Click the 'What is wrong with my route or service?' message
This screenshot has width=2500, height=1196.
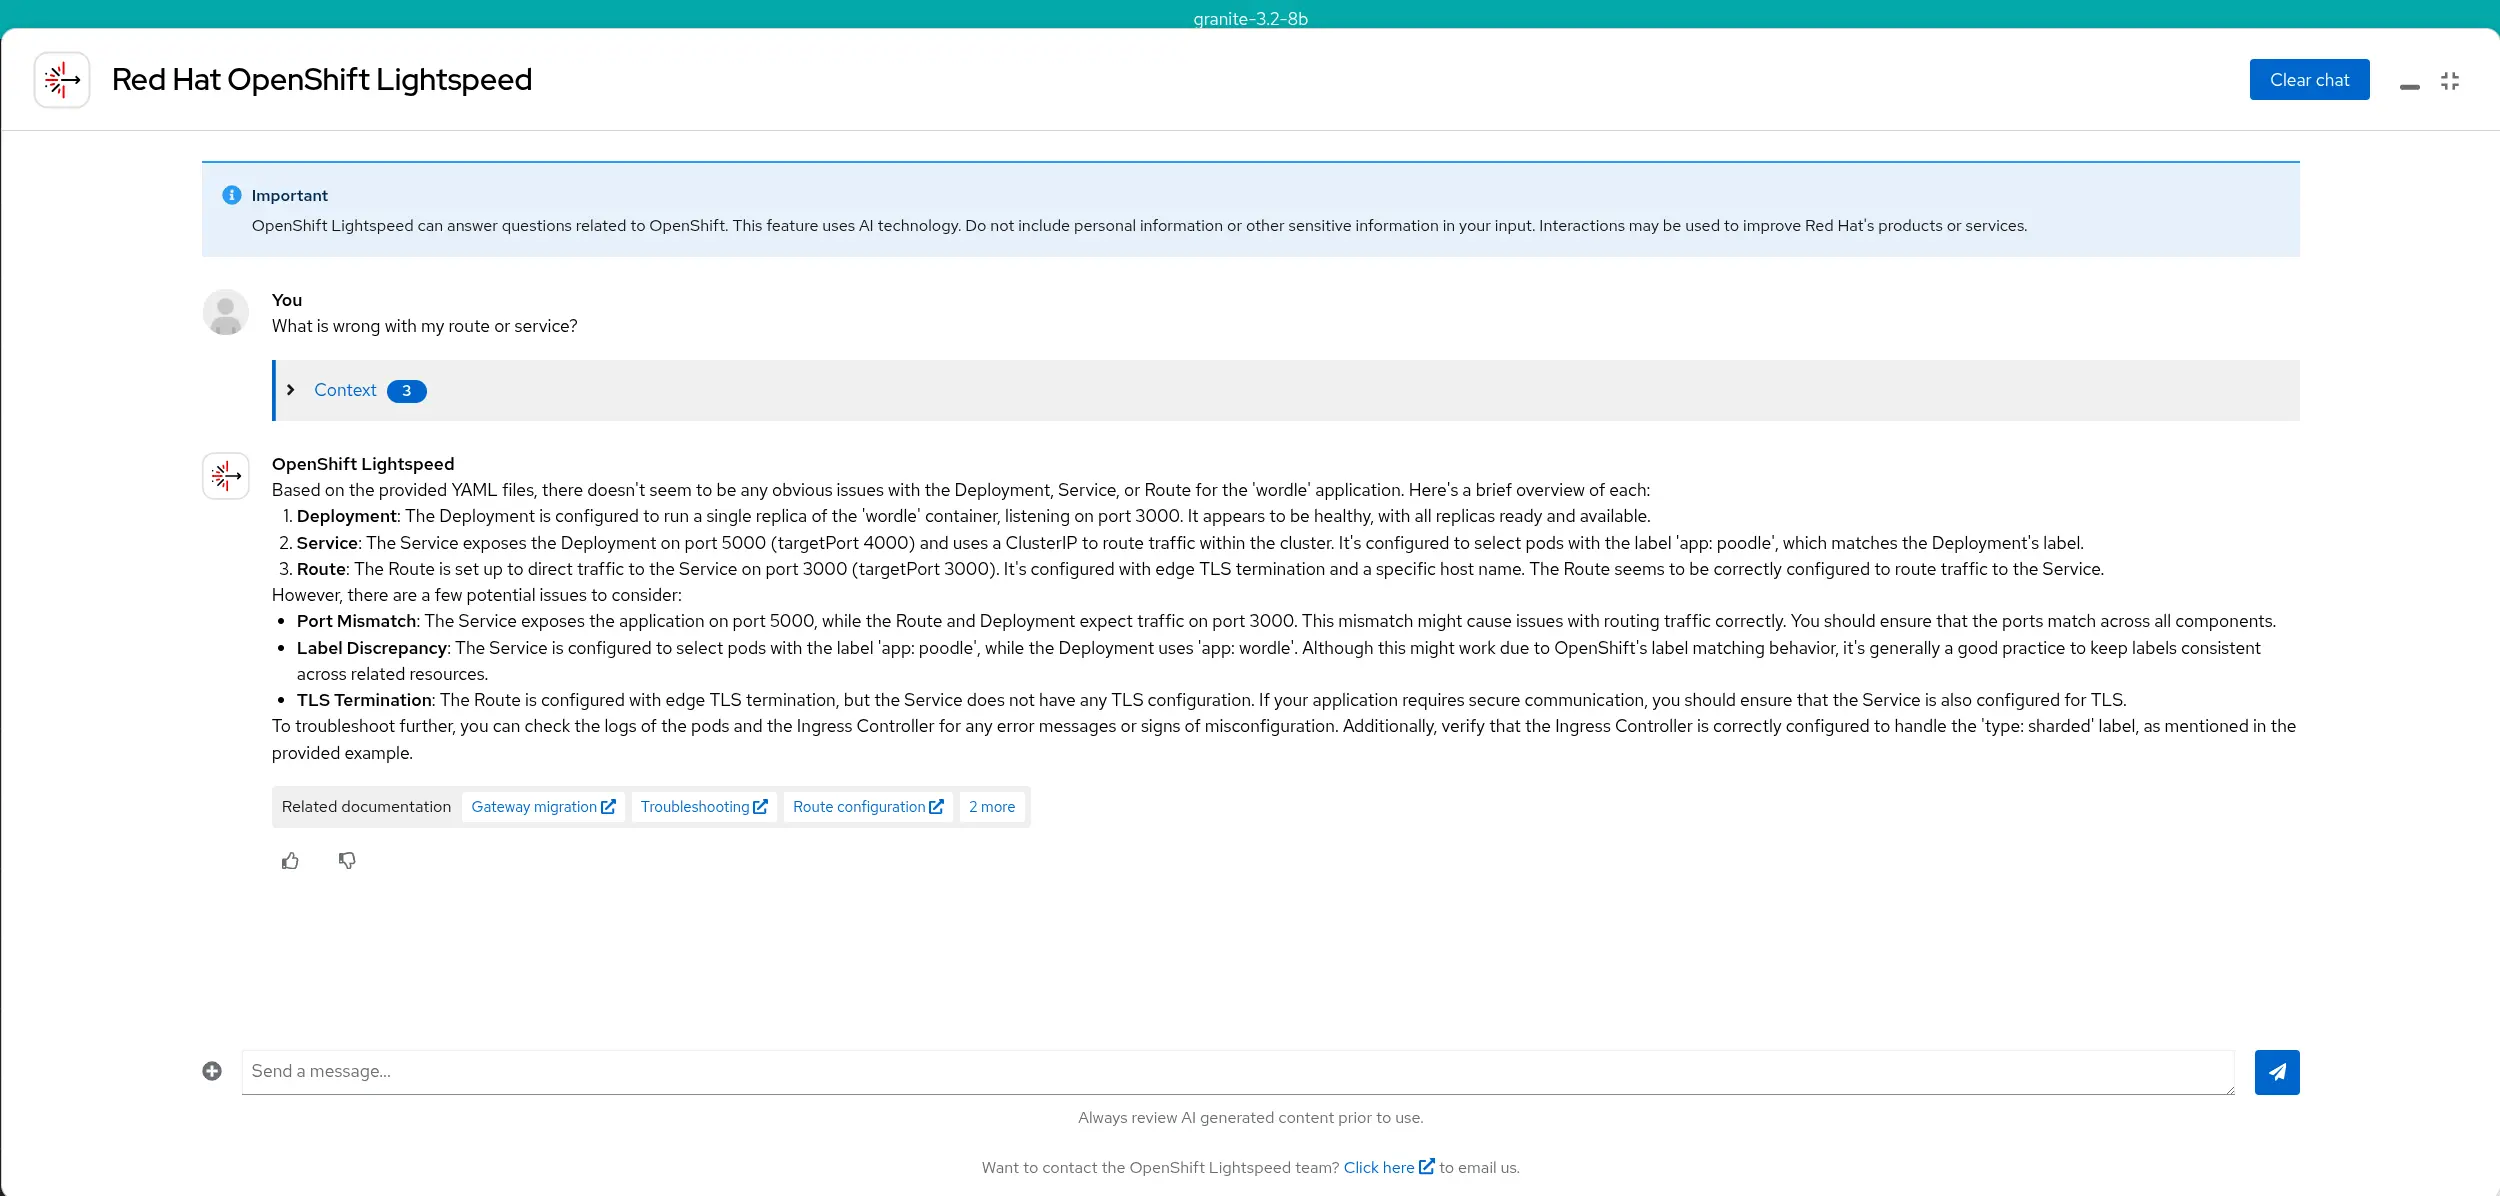425,326
